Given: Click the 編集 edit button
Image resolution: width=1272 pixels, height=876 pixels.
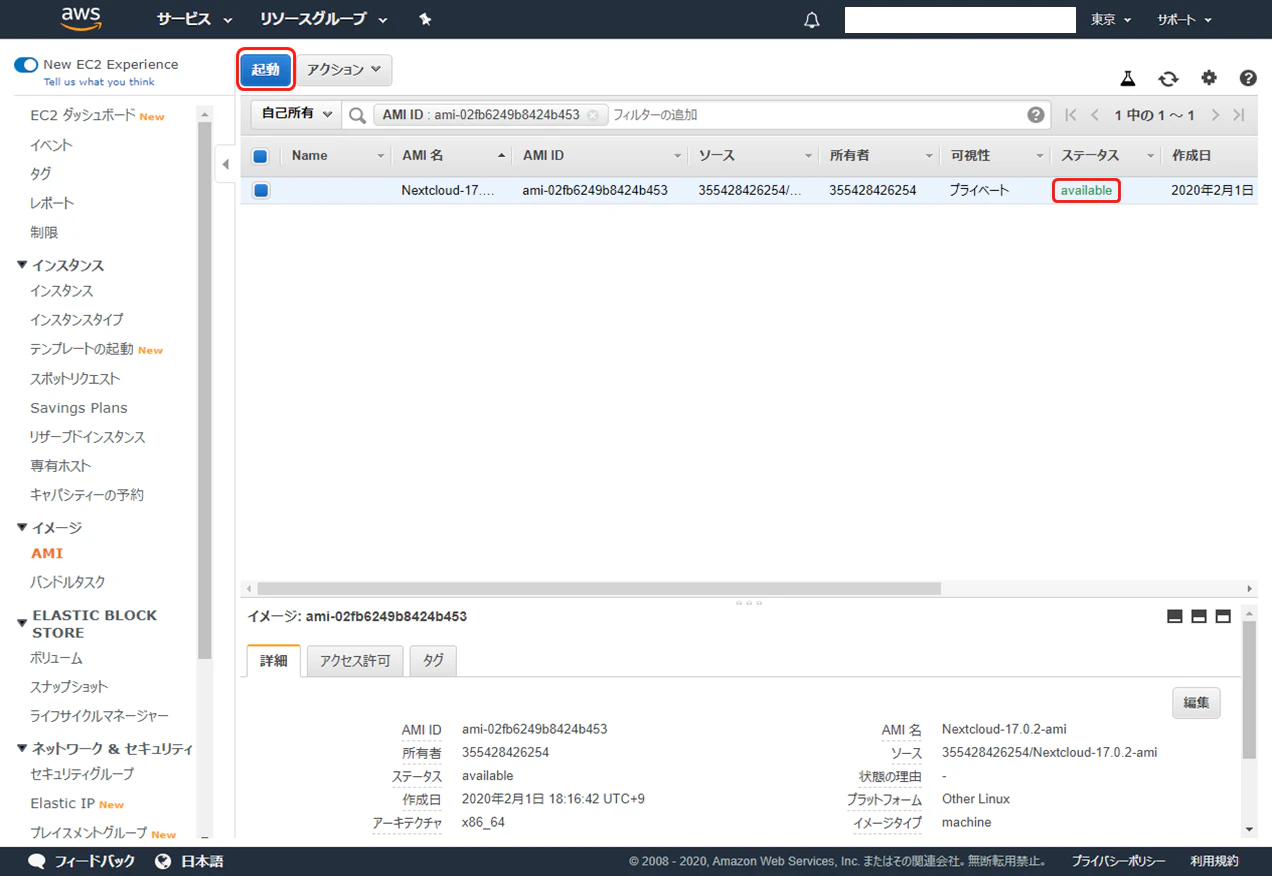Looking at the screenshot, I should 1196,703.
